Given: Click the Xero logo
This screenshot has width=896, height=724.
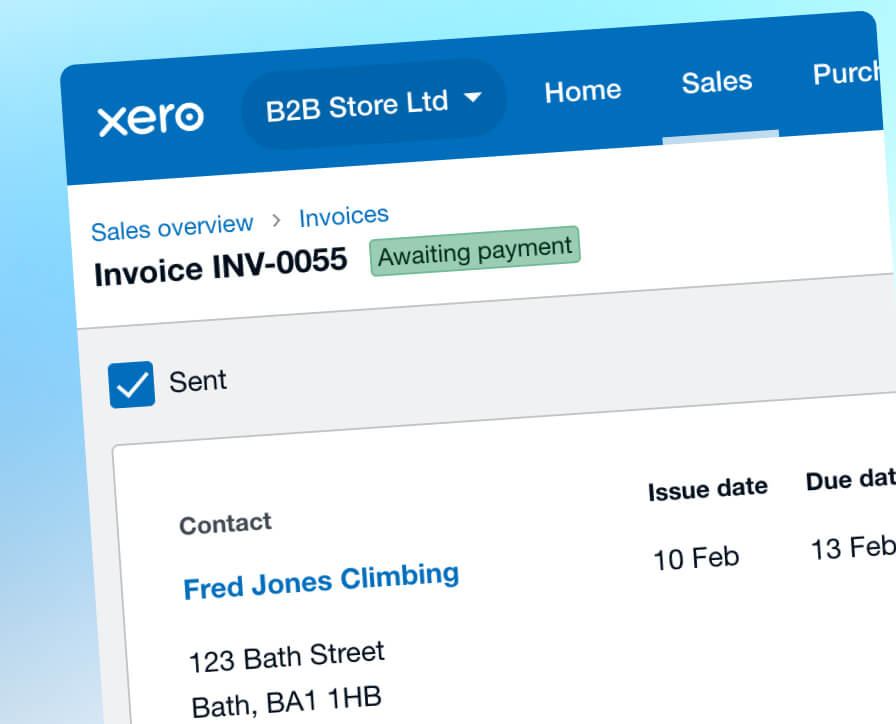Looking at the screenshot, I should (x=150, y=117).
